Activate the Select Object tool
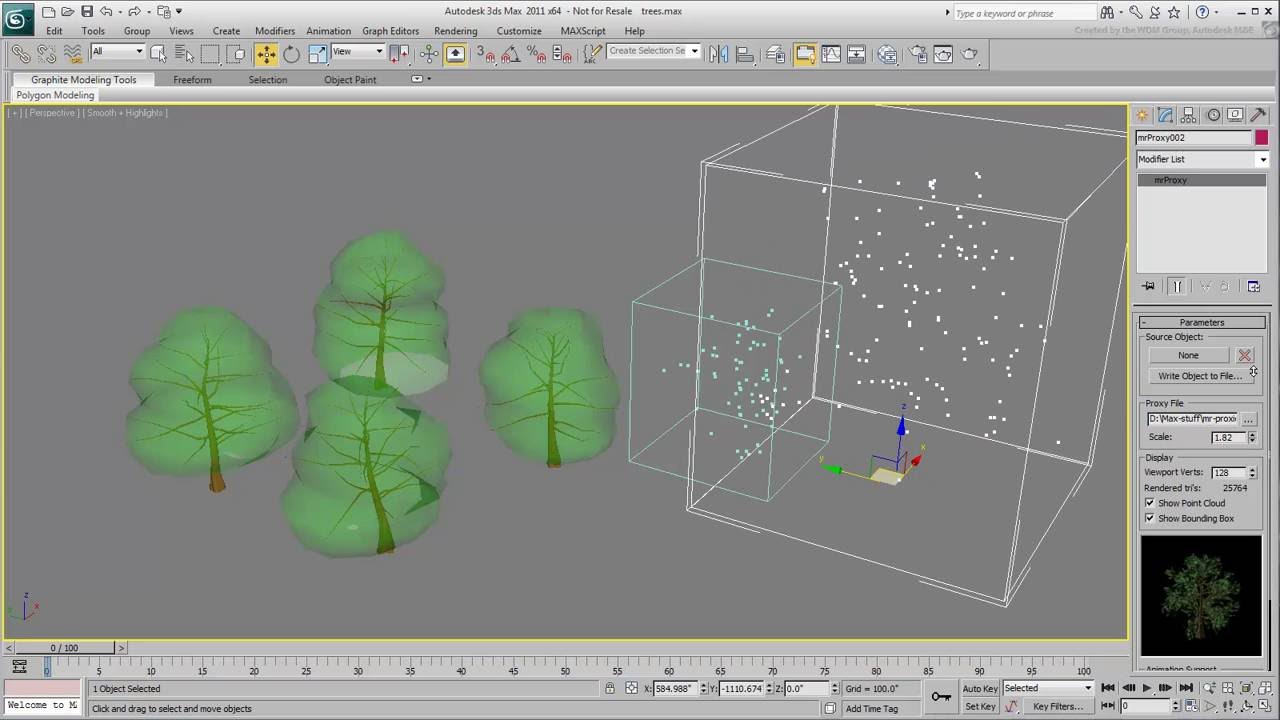1280x720 pixels. pyautogui.click(x=158, y=54)
